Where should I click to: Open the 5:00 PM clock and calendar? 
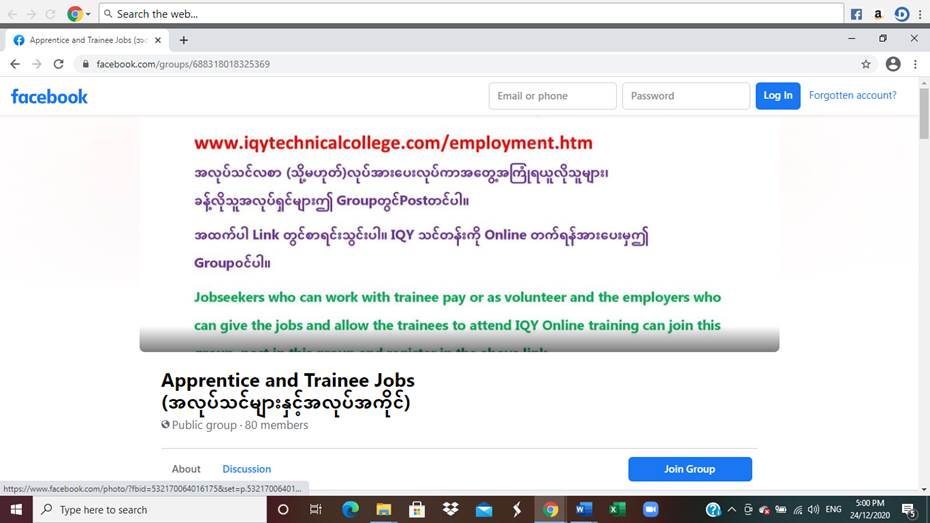(870, 509)
